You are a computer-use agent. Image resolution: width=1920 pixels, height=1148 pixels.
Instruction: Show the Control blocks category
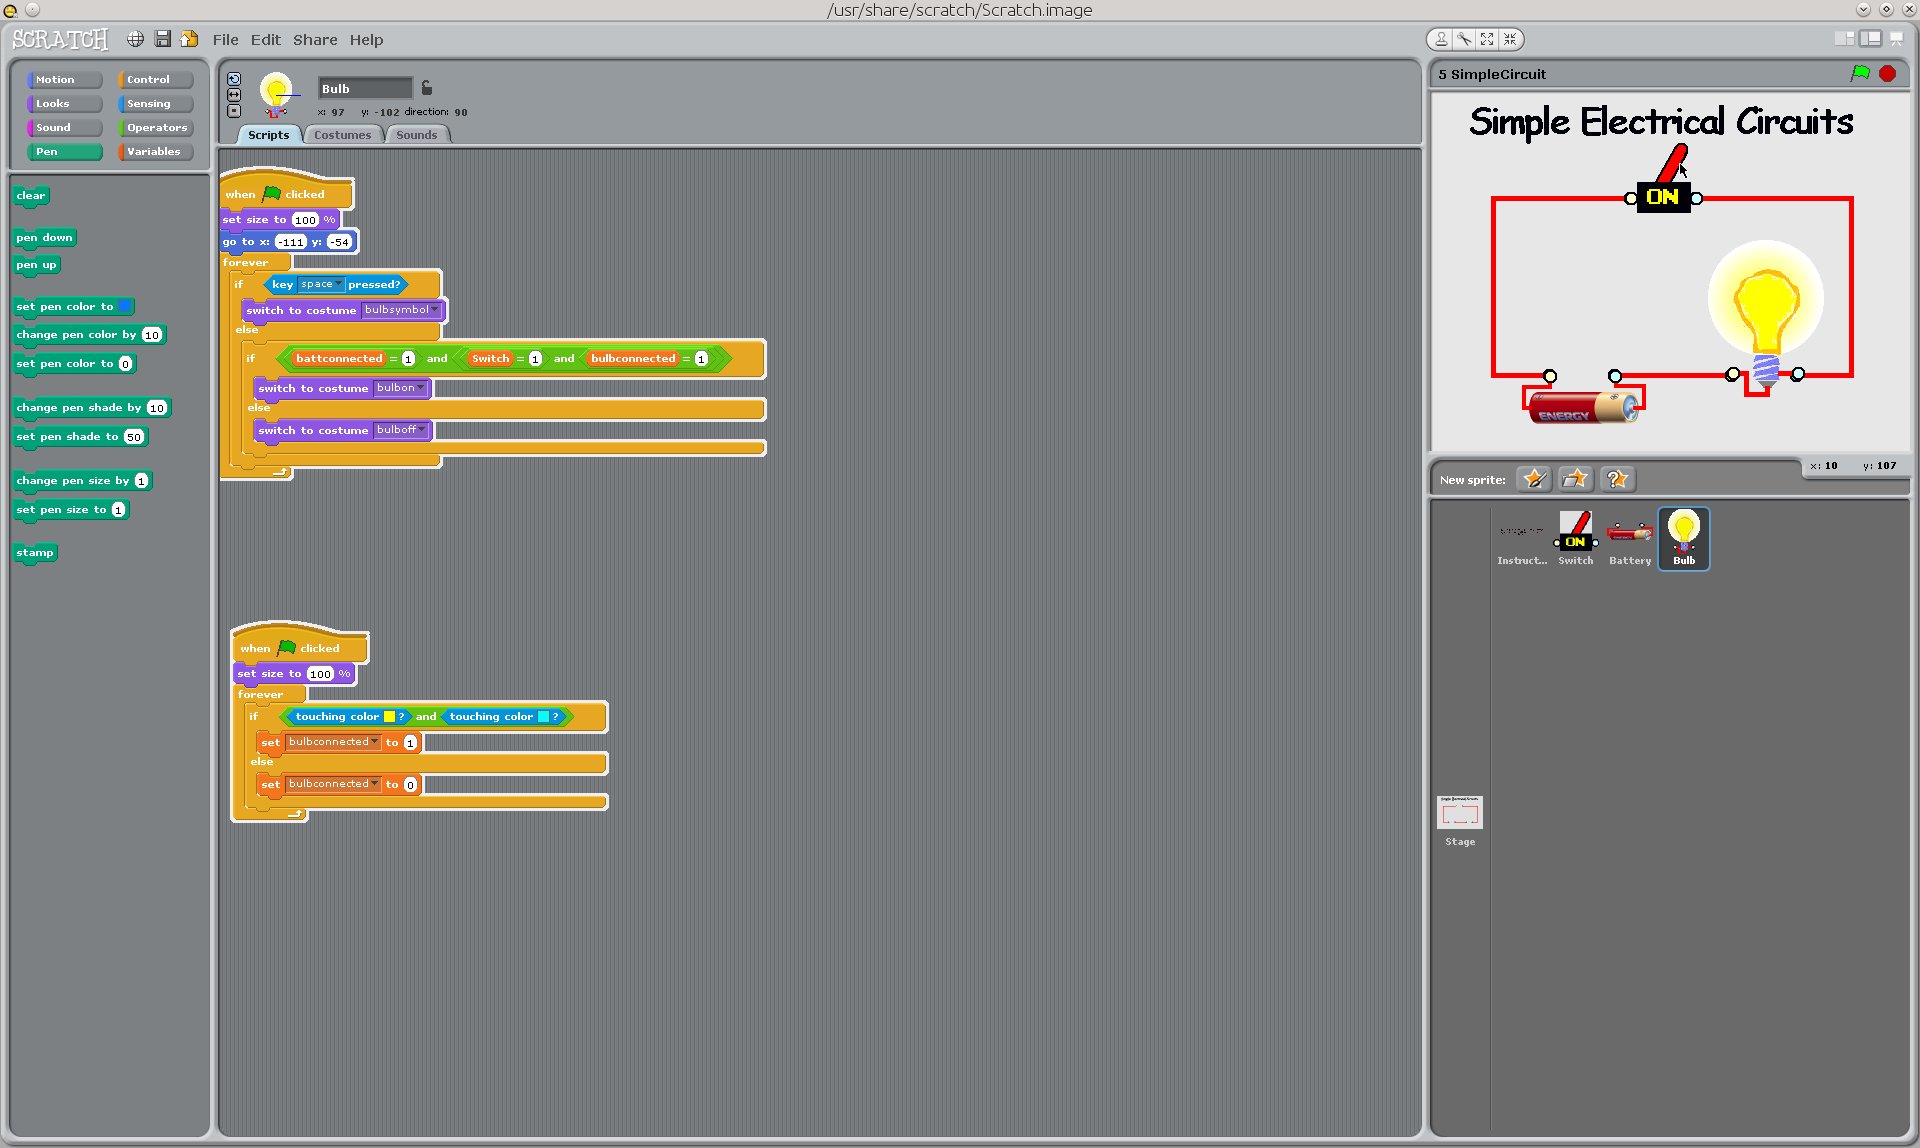[x=155, y=79]
